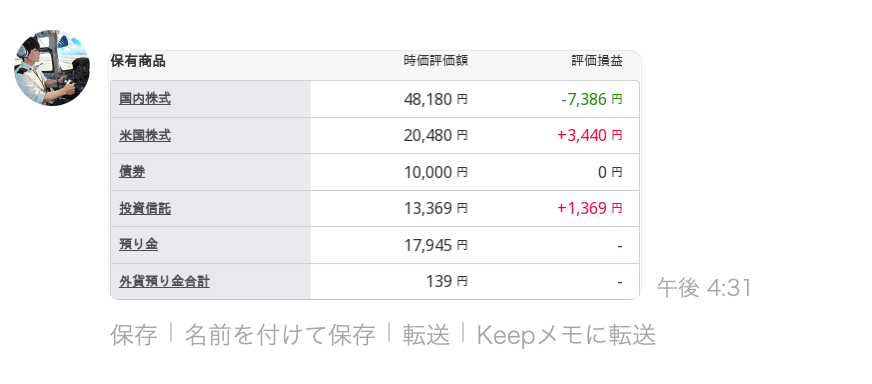Open the 預り金 link
The image size is (872, 384).
pos(138,244)
